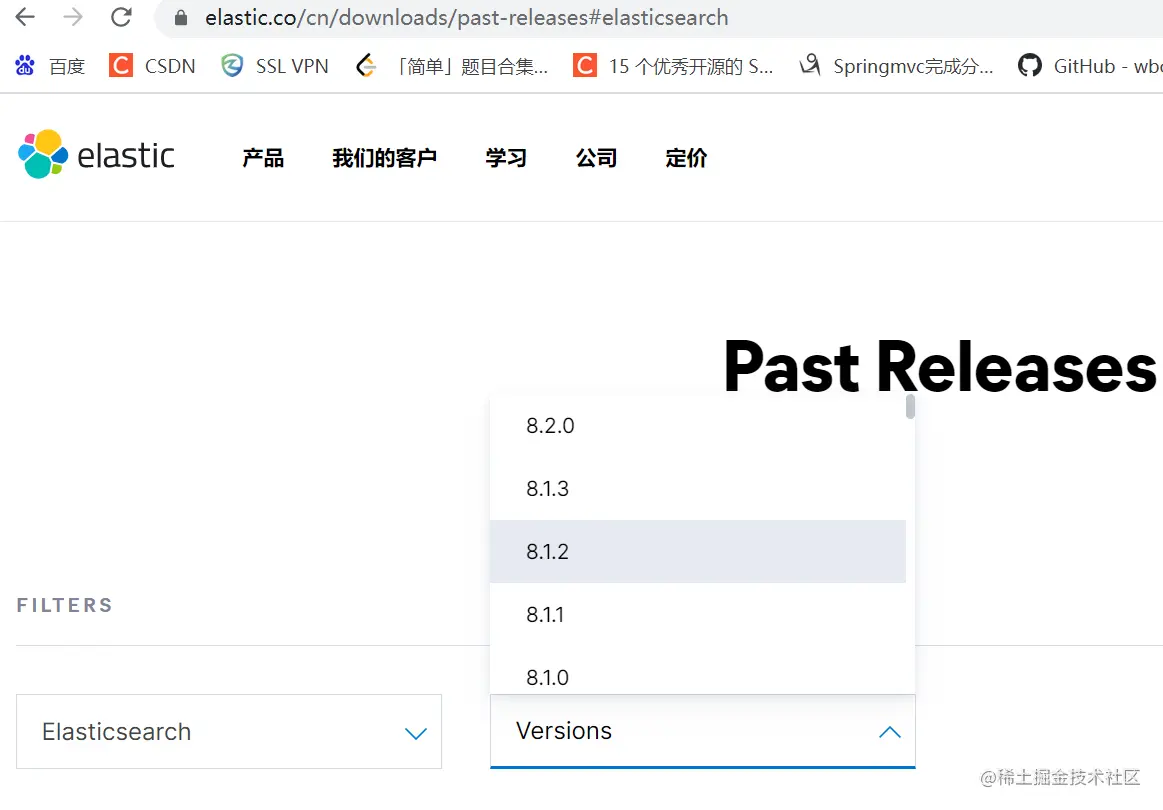Image resolution: width=1163 pixels, height=810 pixels.
Task: Select version 8.1.3 from list
Action: pos(698,489)
